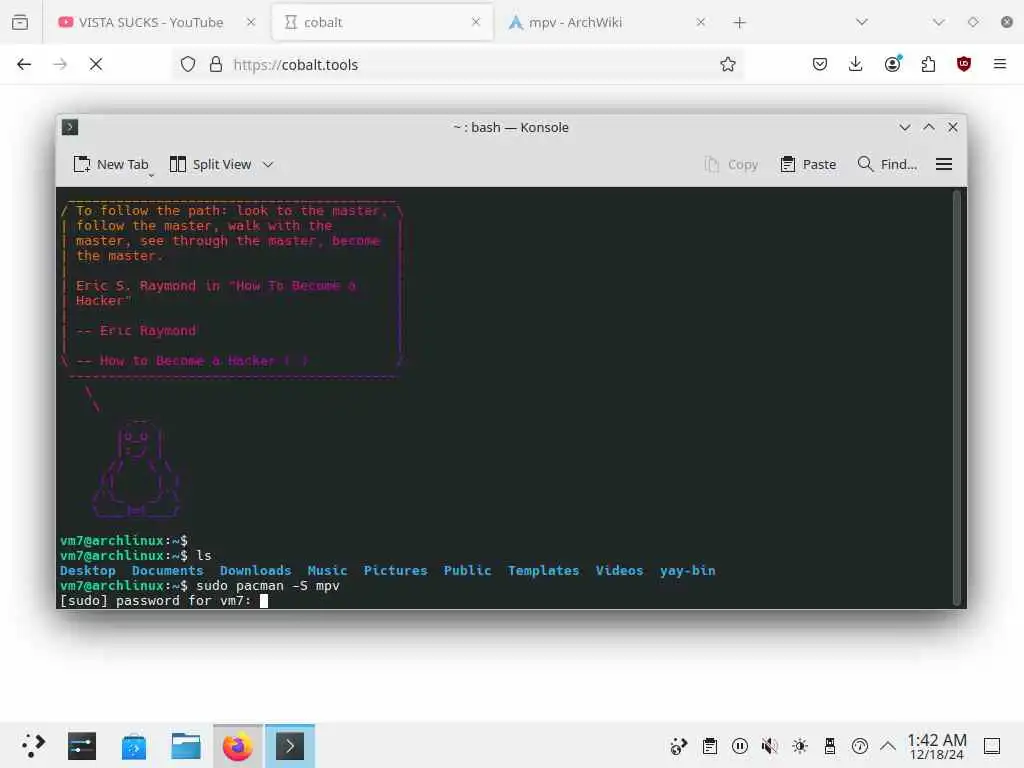
Task: Stop loading the cobalt page
Action: pyautogui.click(x=96, y=64)
